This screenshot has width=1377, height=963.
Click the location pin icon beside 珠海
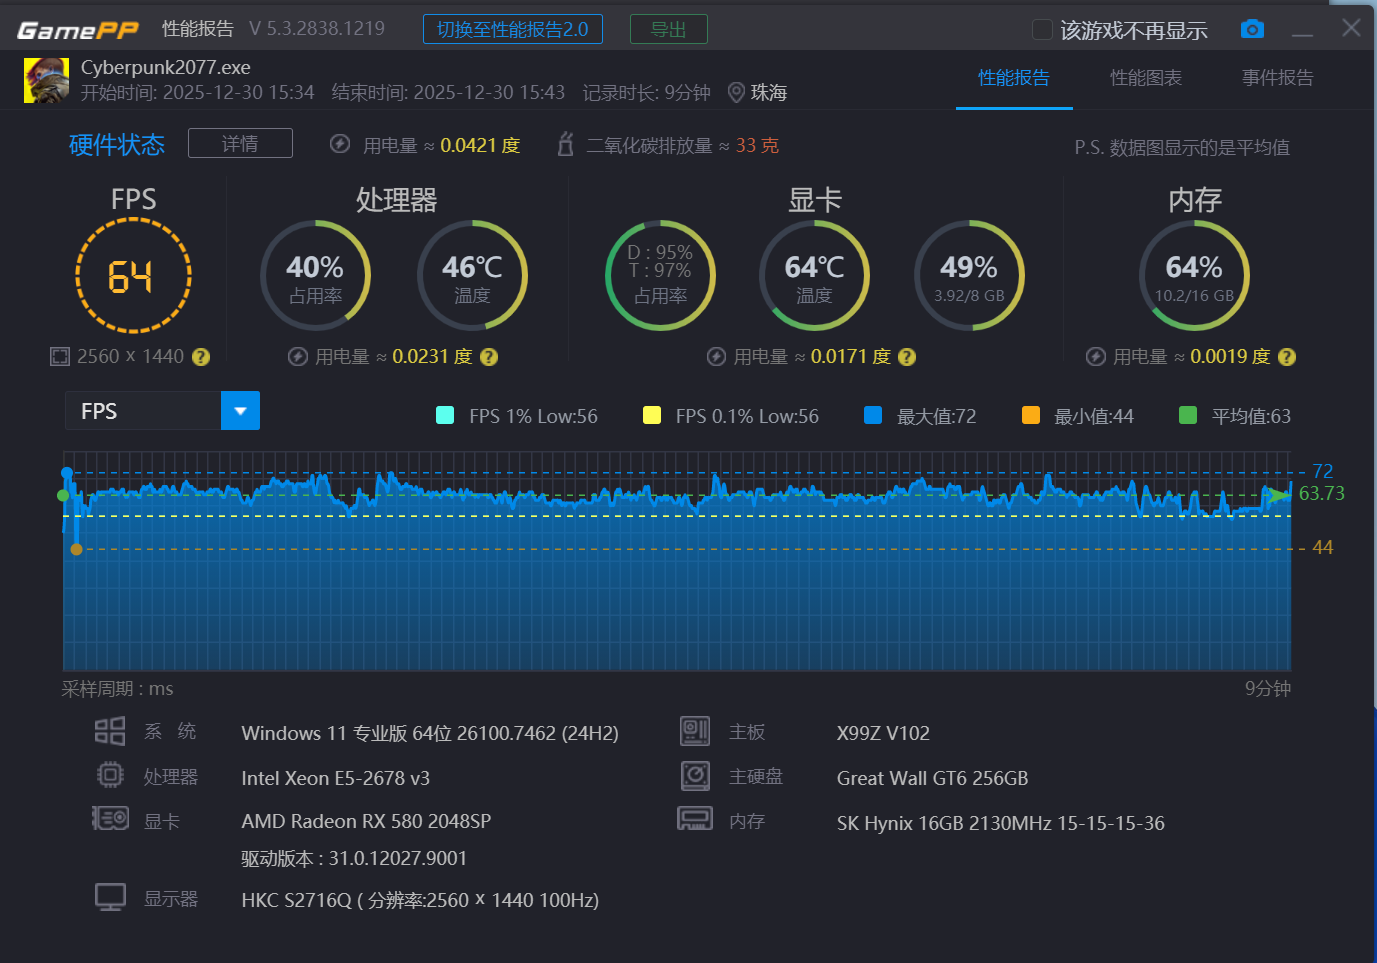pos(736,93)
